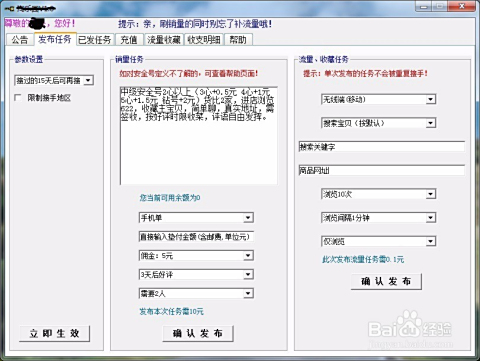Open the 浏览间隔1分钟 dropdown

[430, 218]
